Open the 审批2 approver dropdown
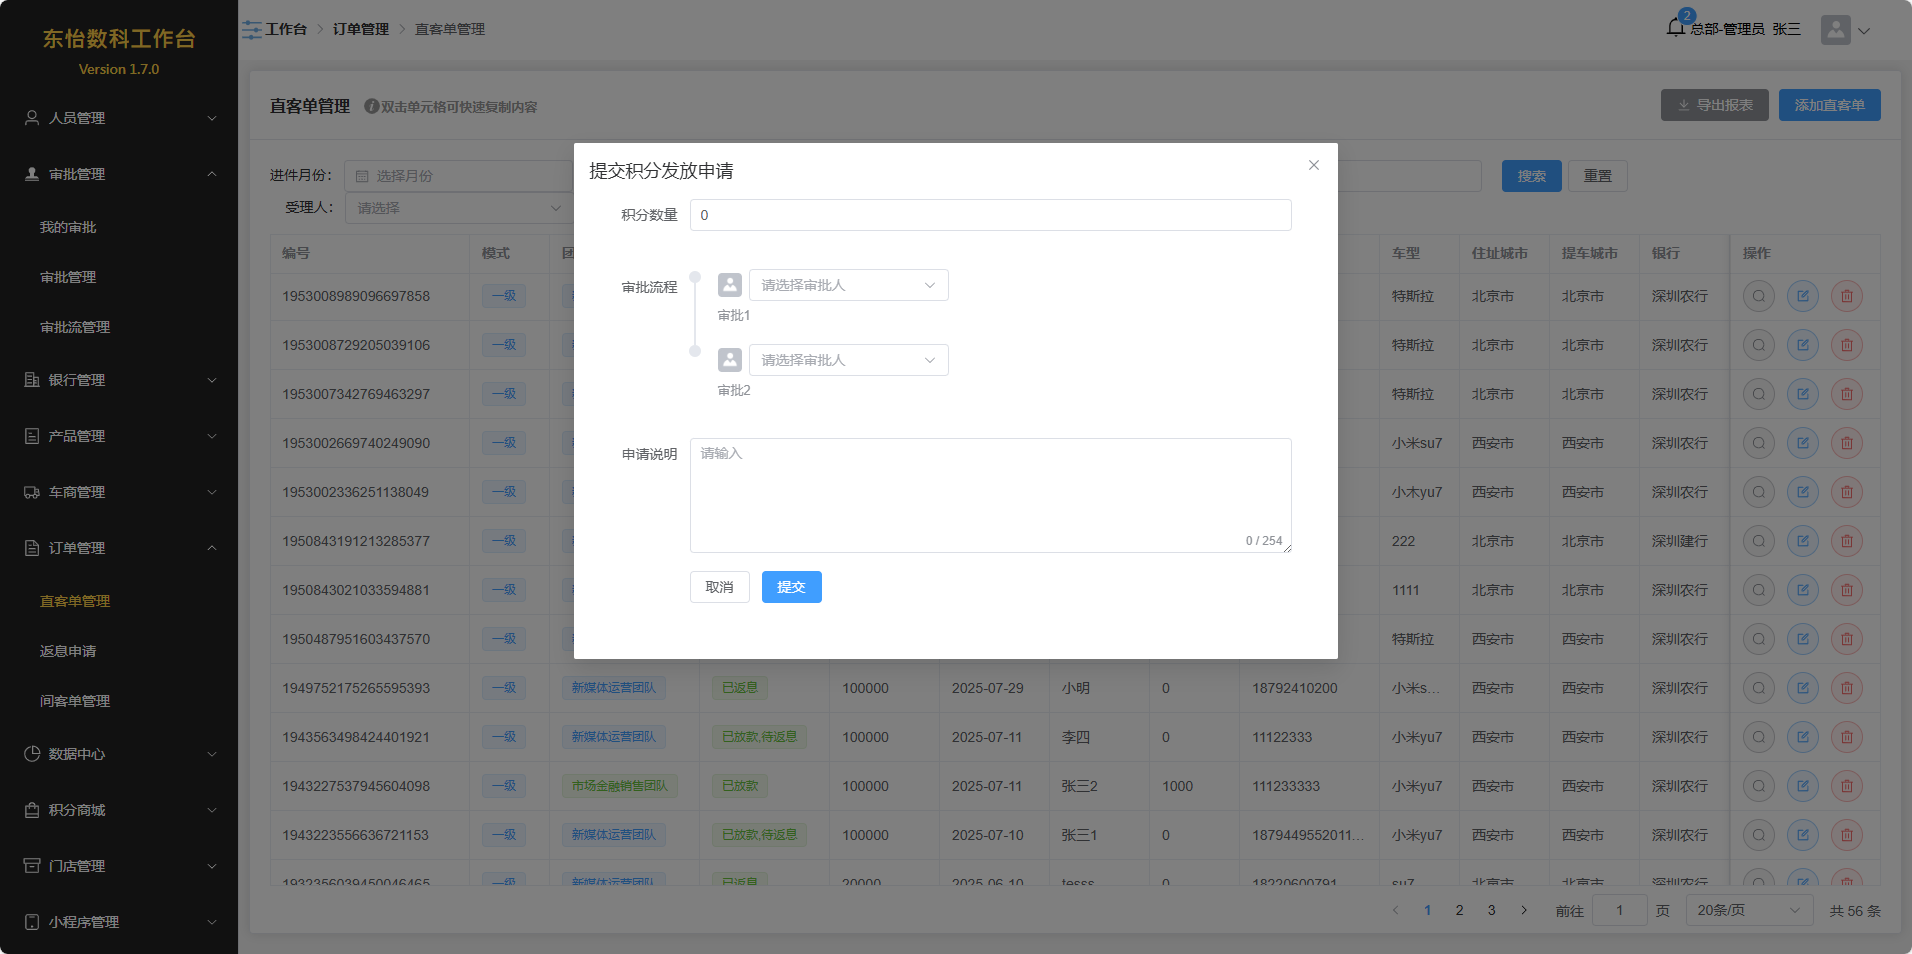Screen dimensions: 1912x954 point(848,360)
